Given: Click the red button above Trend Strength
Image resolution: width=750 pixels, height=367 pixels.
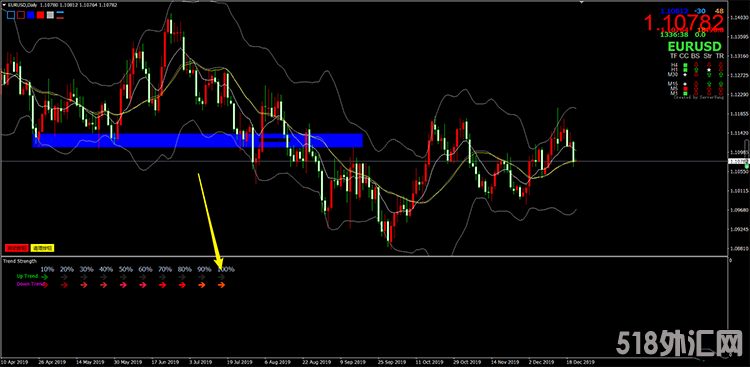Looking at the screenshot, I should click(x=17, y=248).
